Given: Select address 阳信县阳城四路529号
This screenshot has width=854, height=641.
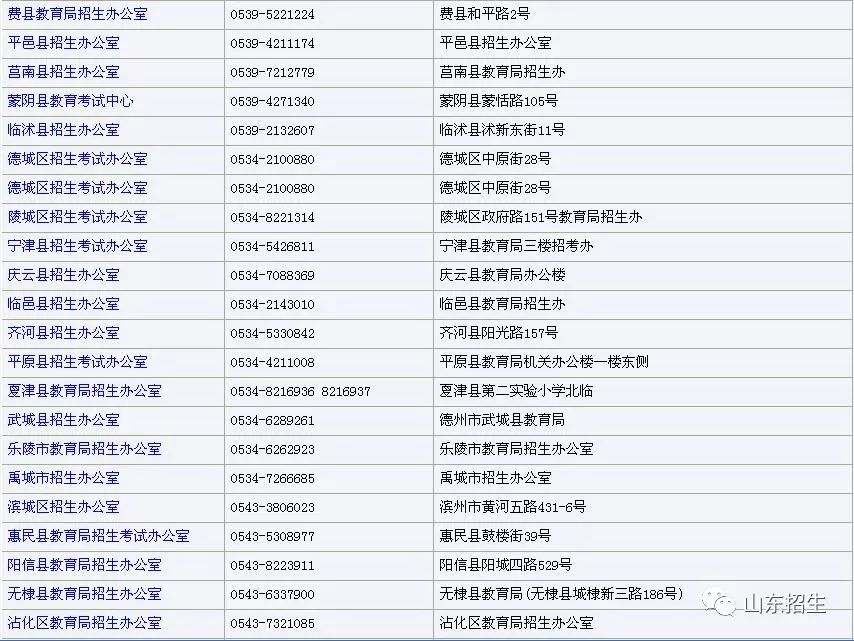Looking at the screenshot, I should (505, 565).
